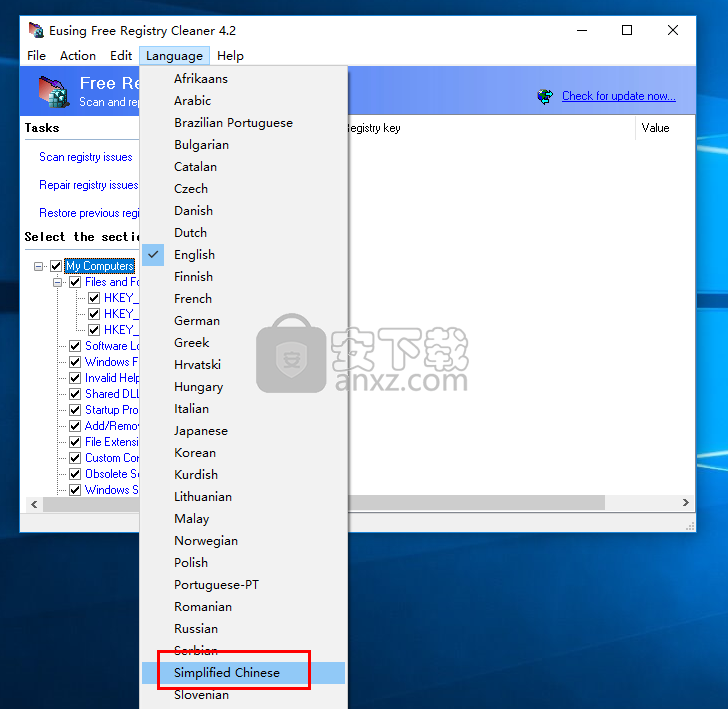Click the right arrow of horizontal scrollbar
Image resolution: width=728 pixels, height=709 pixels.
coord(686,503)
